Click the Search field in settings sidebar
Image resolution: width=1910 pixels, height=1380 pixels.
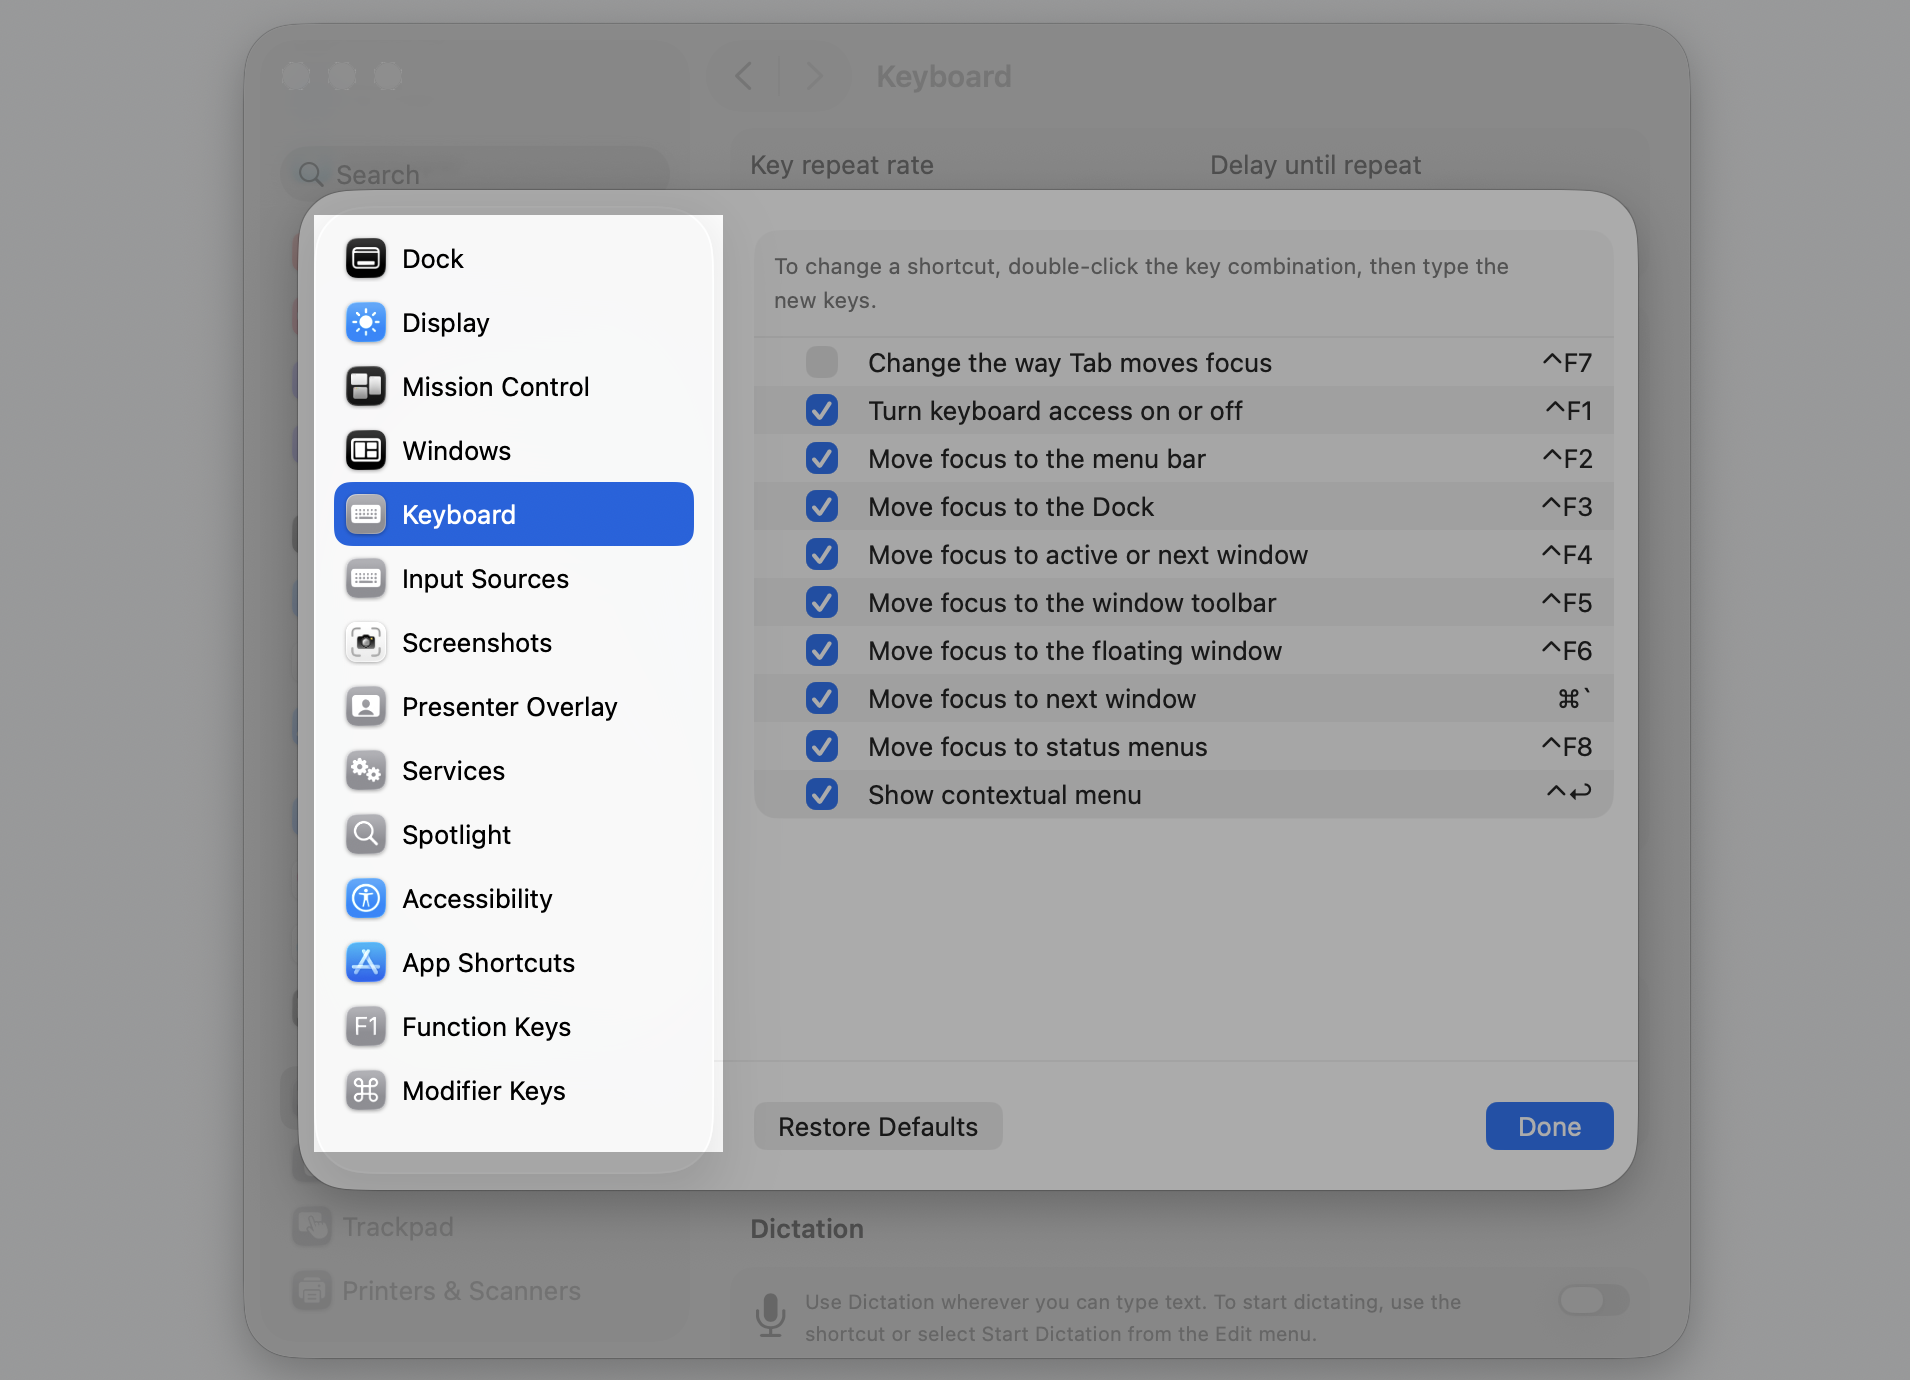click(477, 175)
